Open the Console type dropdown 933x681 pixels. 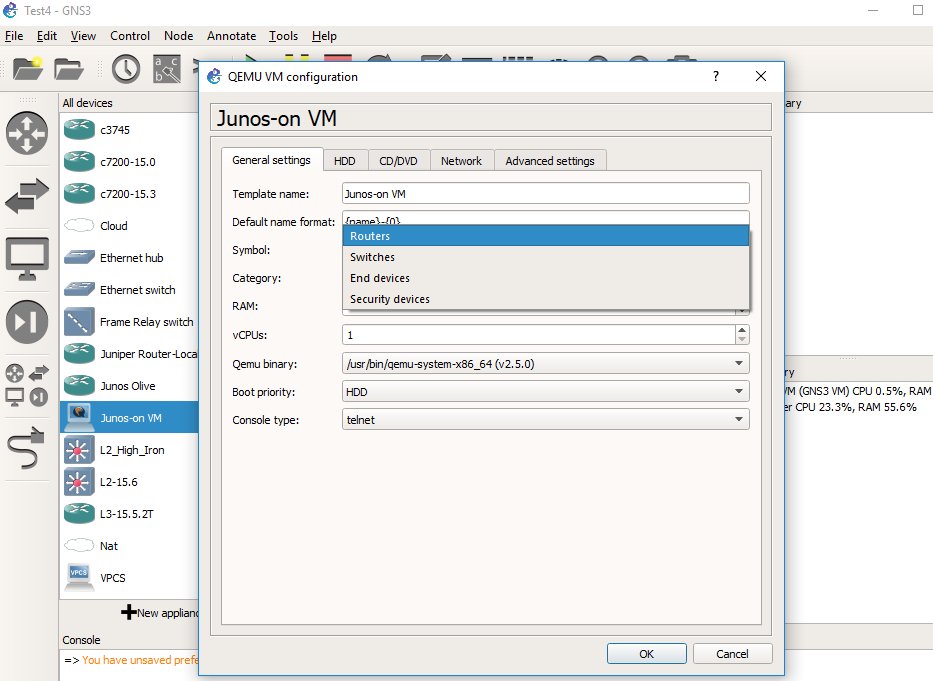(x=546, y=420)
